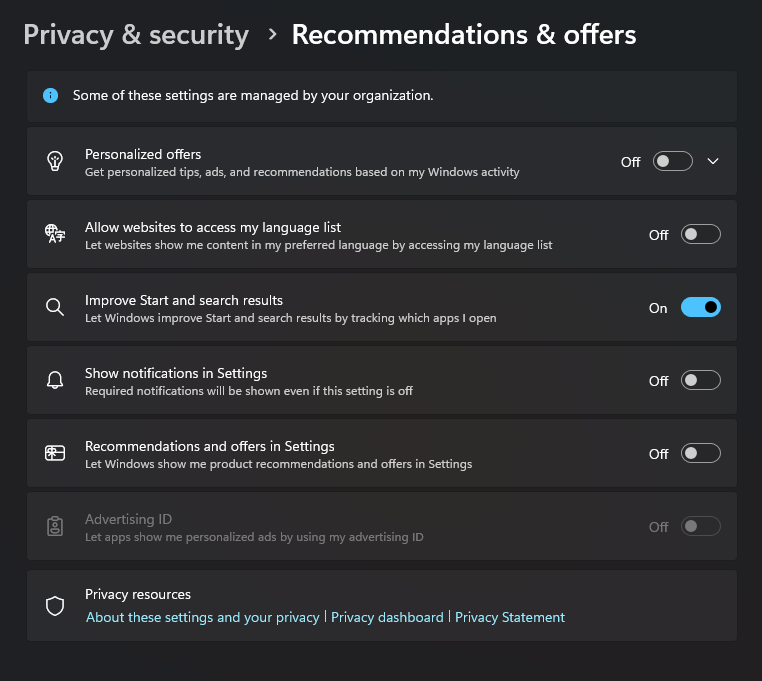
Task: Turn on the language list access toggle
Action: coord(700,234)
